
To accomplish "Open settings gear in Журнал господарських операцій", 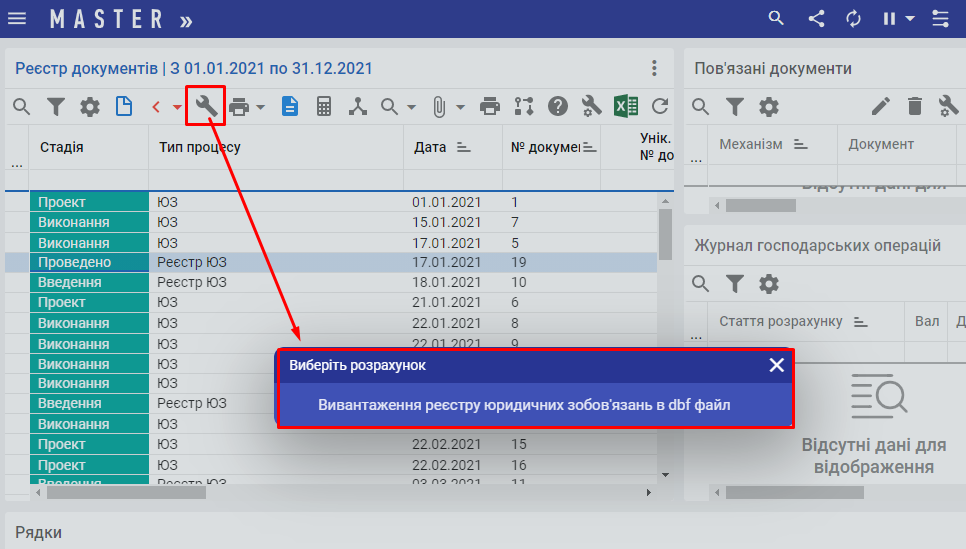I will pos(768,284).
